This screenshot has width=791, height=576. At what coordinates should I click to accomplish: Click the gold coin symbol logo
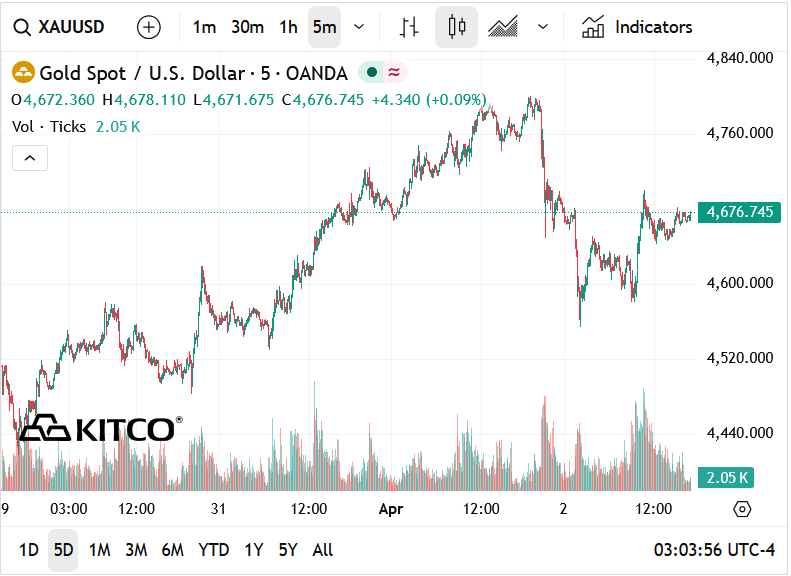23,73
